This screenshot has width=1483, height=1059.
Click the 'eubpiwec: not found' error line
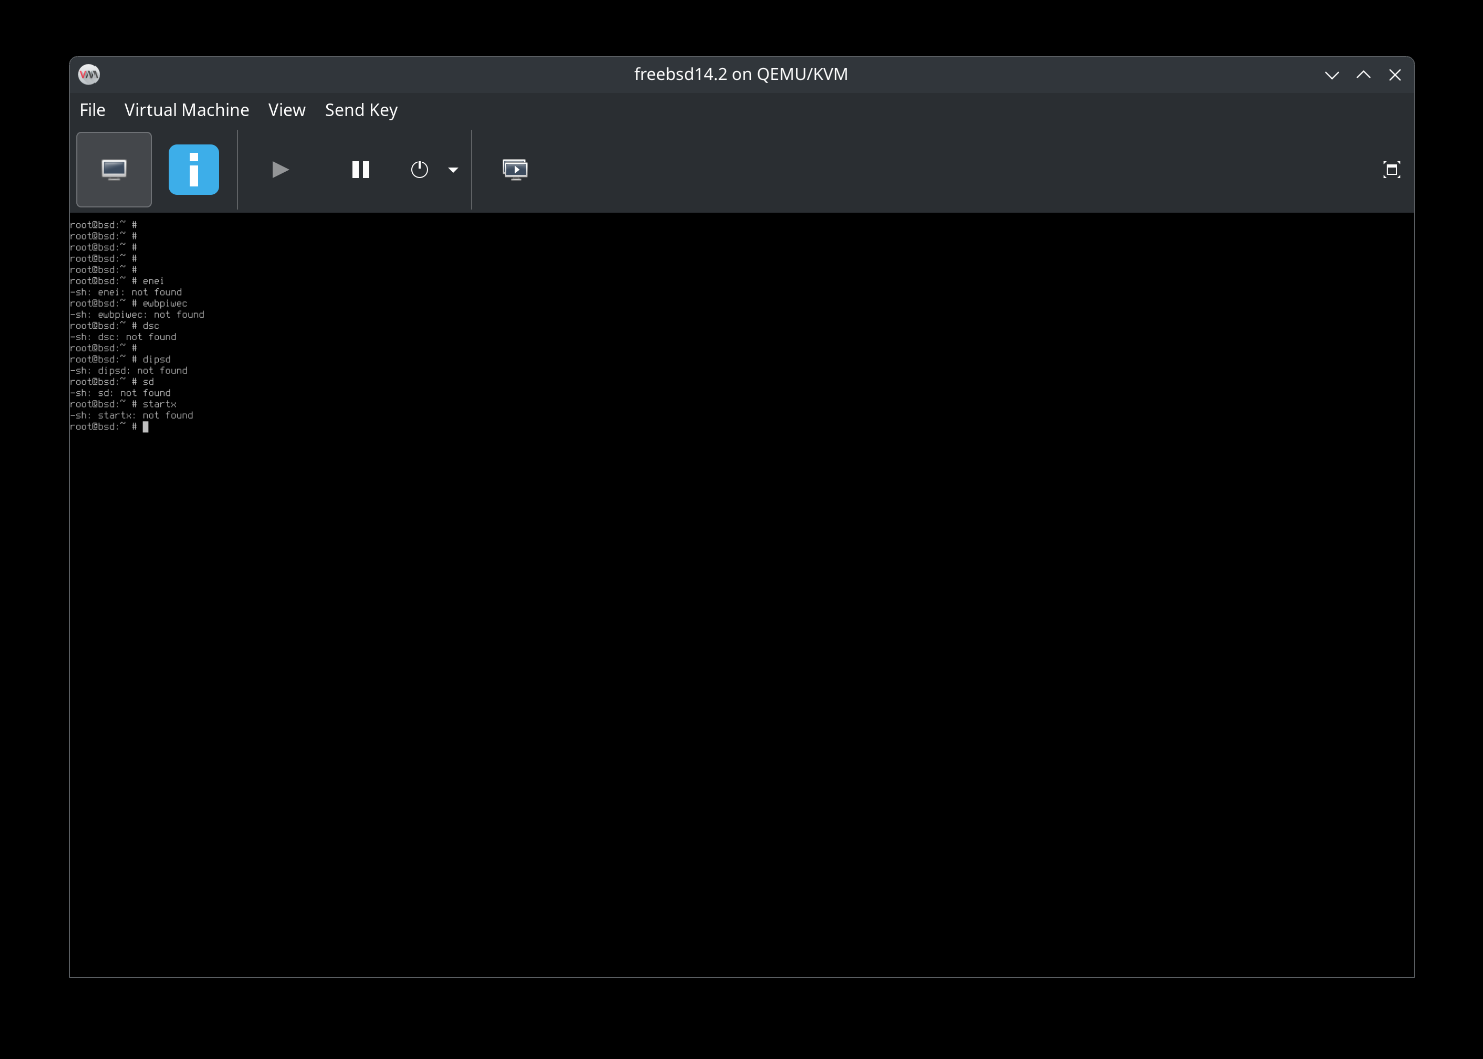(x=137, y=315)
